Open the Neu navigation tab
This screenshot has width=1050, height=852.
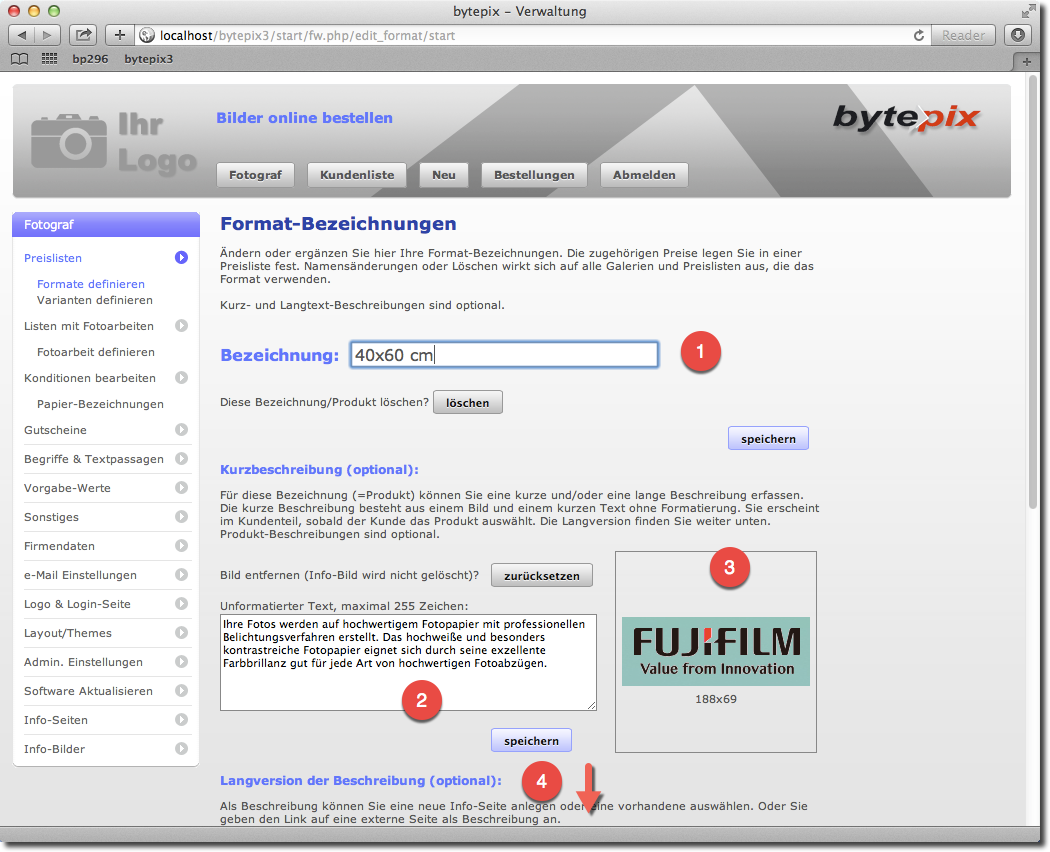(x=444, y=175)
